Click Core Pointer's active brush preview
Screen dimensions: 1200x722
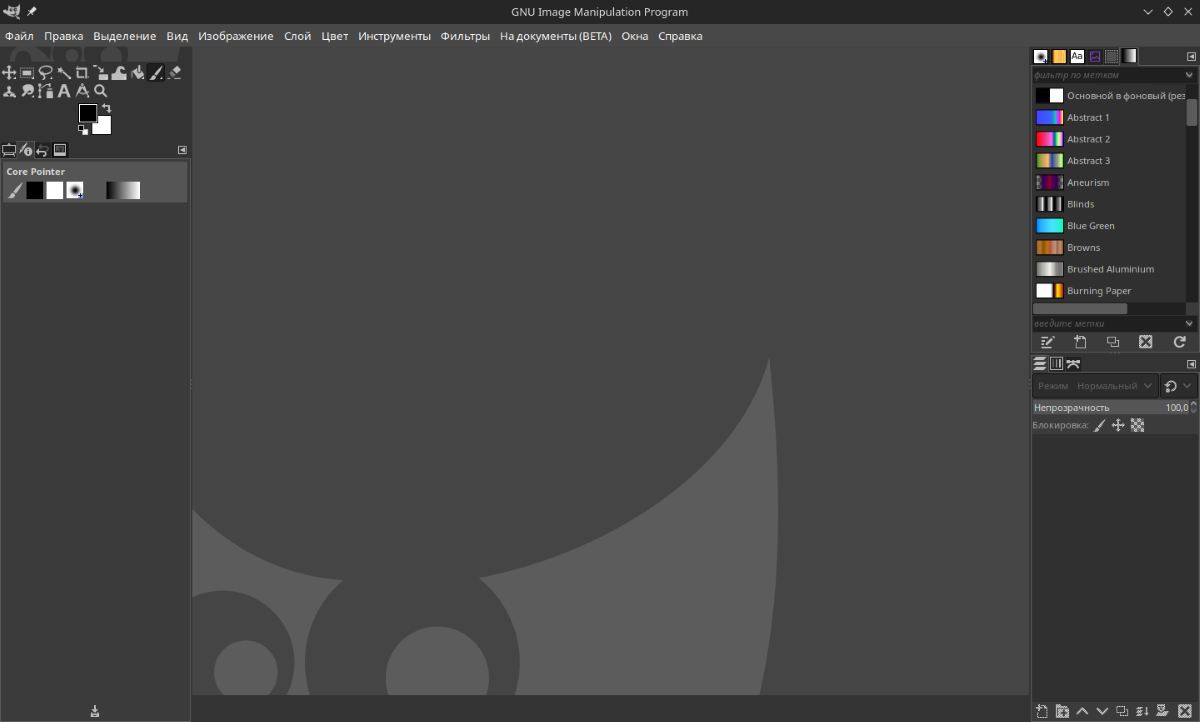point(75,190)
